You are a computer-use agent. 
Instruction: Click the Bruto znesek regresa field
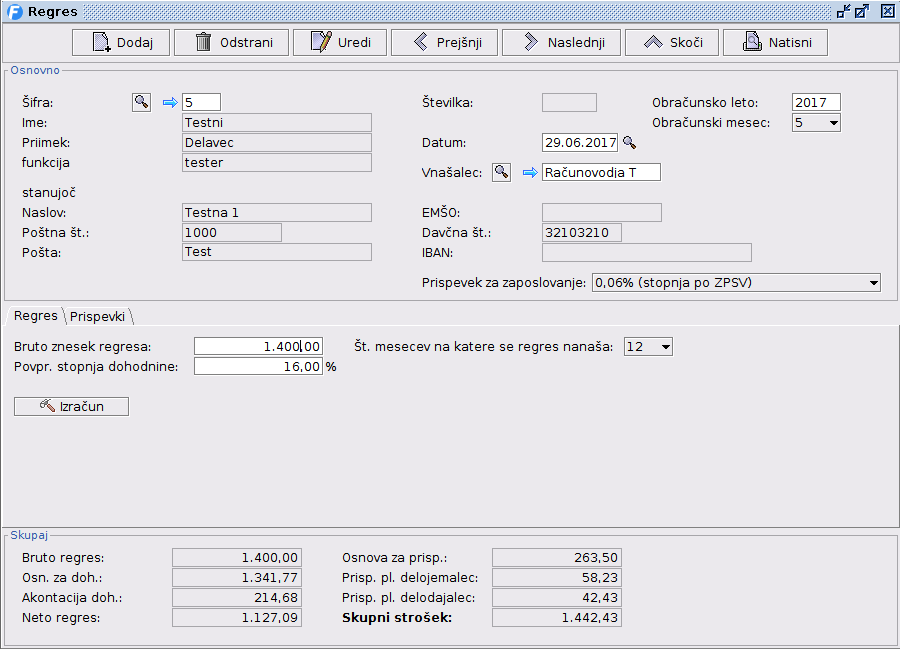pos(258,346)
